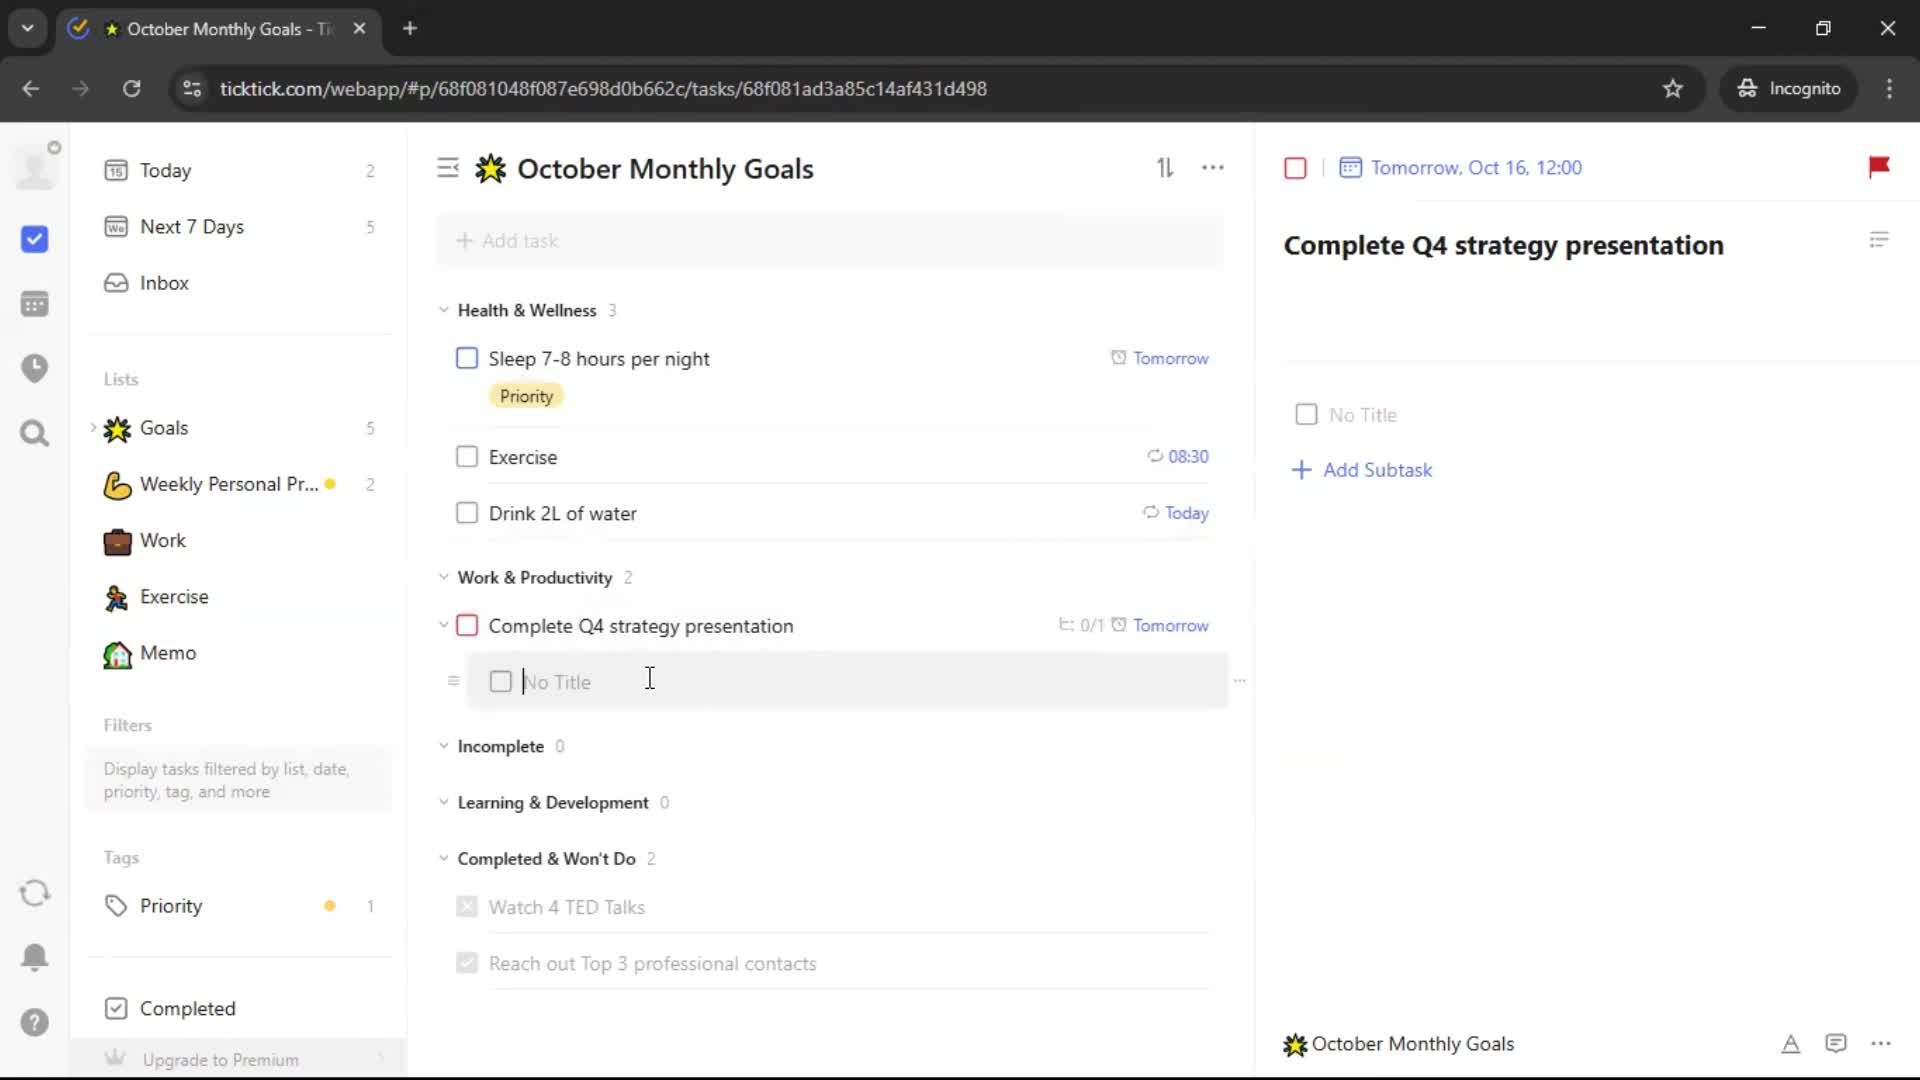Click the red priority flag icon
This screenshot has width=1920, height=1080.
pyautogui.click(x=1878, y=167)
